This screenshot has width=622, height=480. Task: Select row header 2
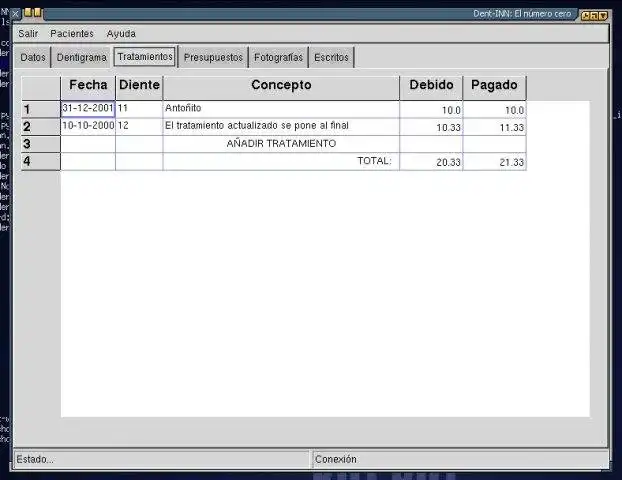(40, 127)
